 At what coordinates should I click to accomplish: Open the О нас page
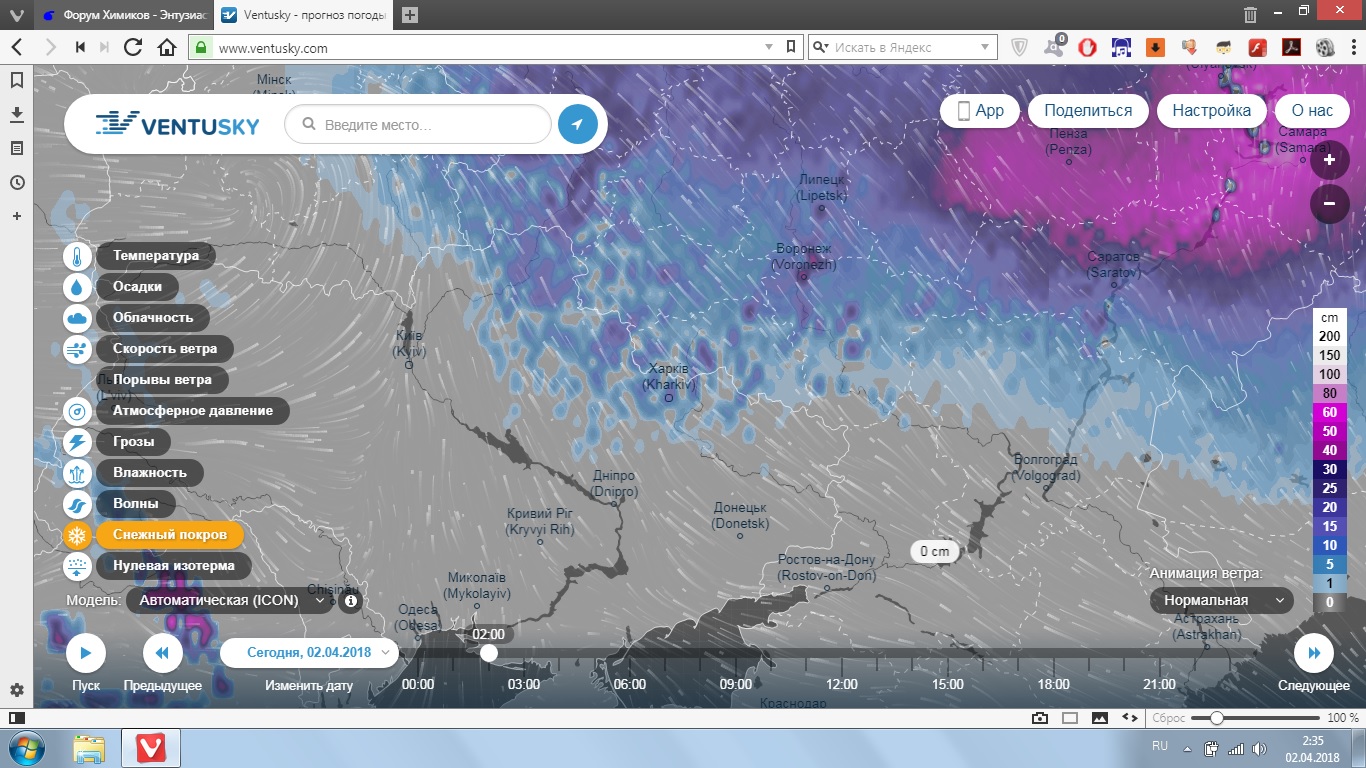coord(1311,111)
